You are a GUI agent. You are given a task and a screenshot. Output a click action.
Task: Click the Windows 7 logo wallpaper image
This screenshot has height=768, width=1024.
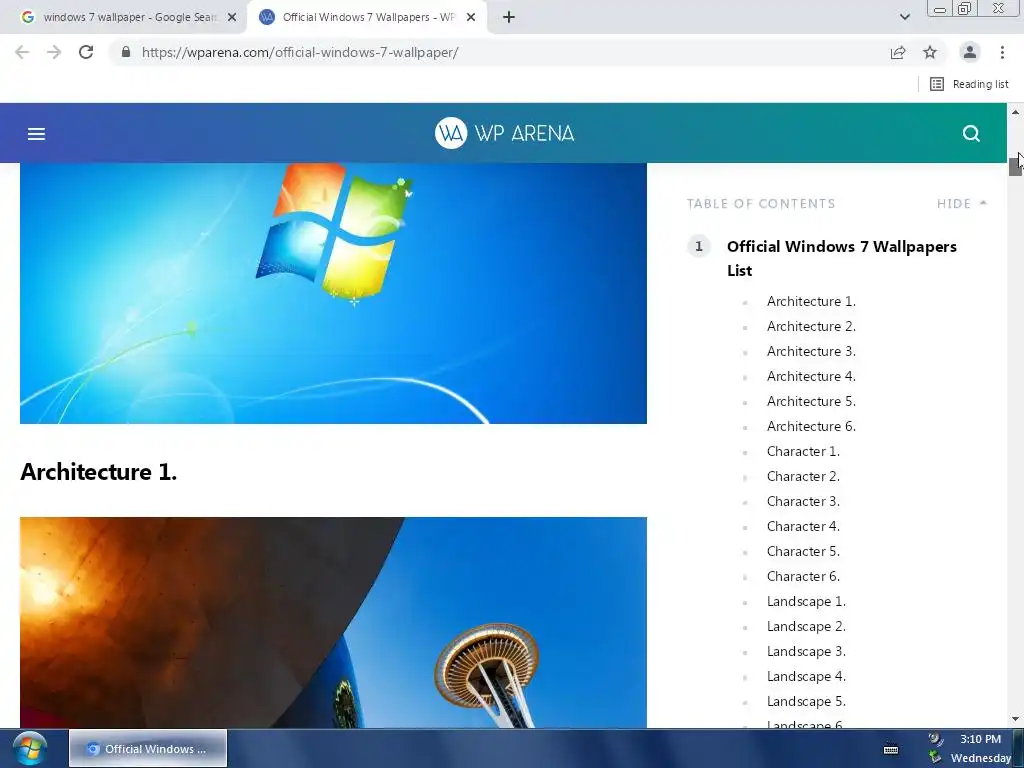[333, 293]
